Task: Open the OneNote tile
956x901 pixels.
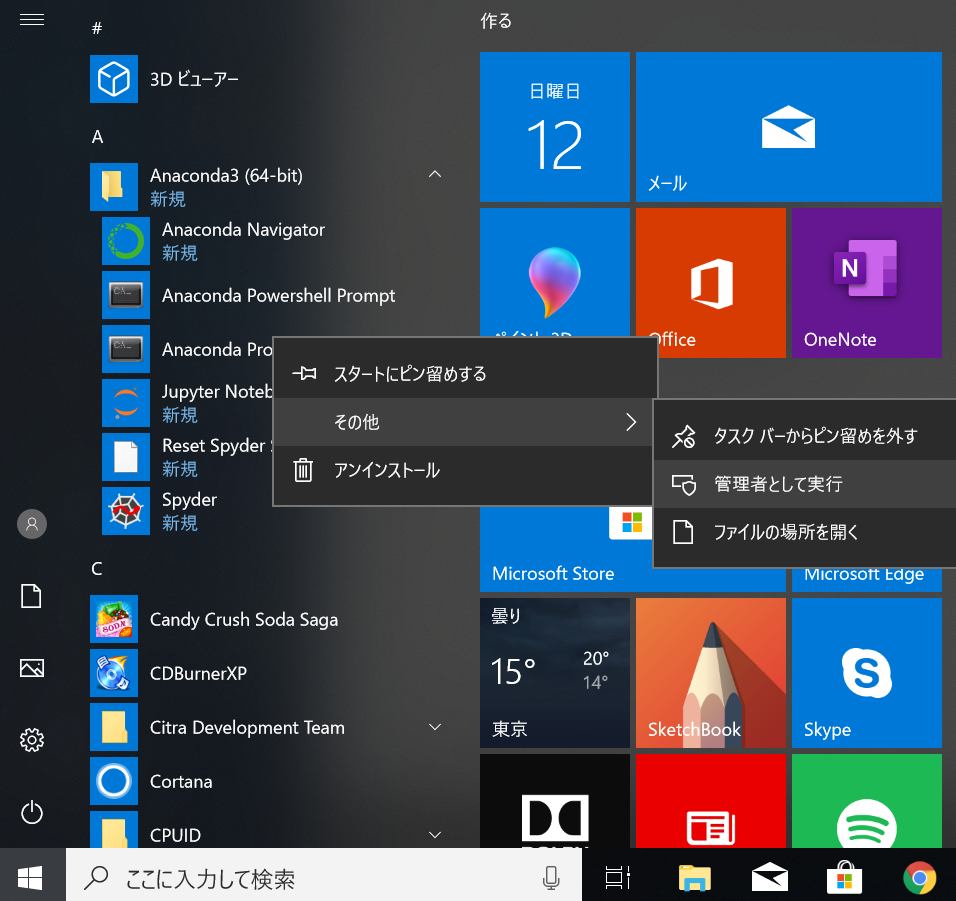Action: pyautogui.click(x=866, y=283)
